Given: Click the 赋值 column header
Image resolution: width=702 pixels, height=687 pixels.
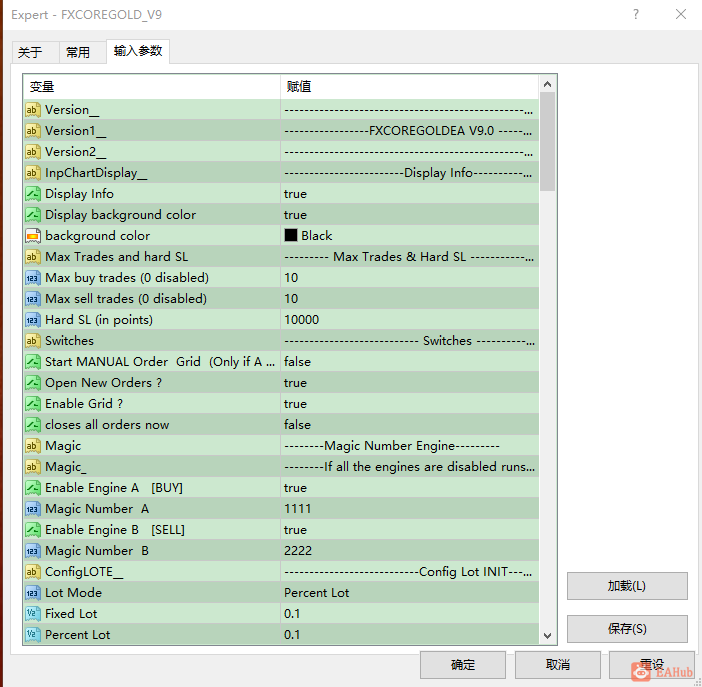Looking at the screenshot, I should pos(410,86).
